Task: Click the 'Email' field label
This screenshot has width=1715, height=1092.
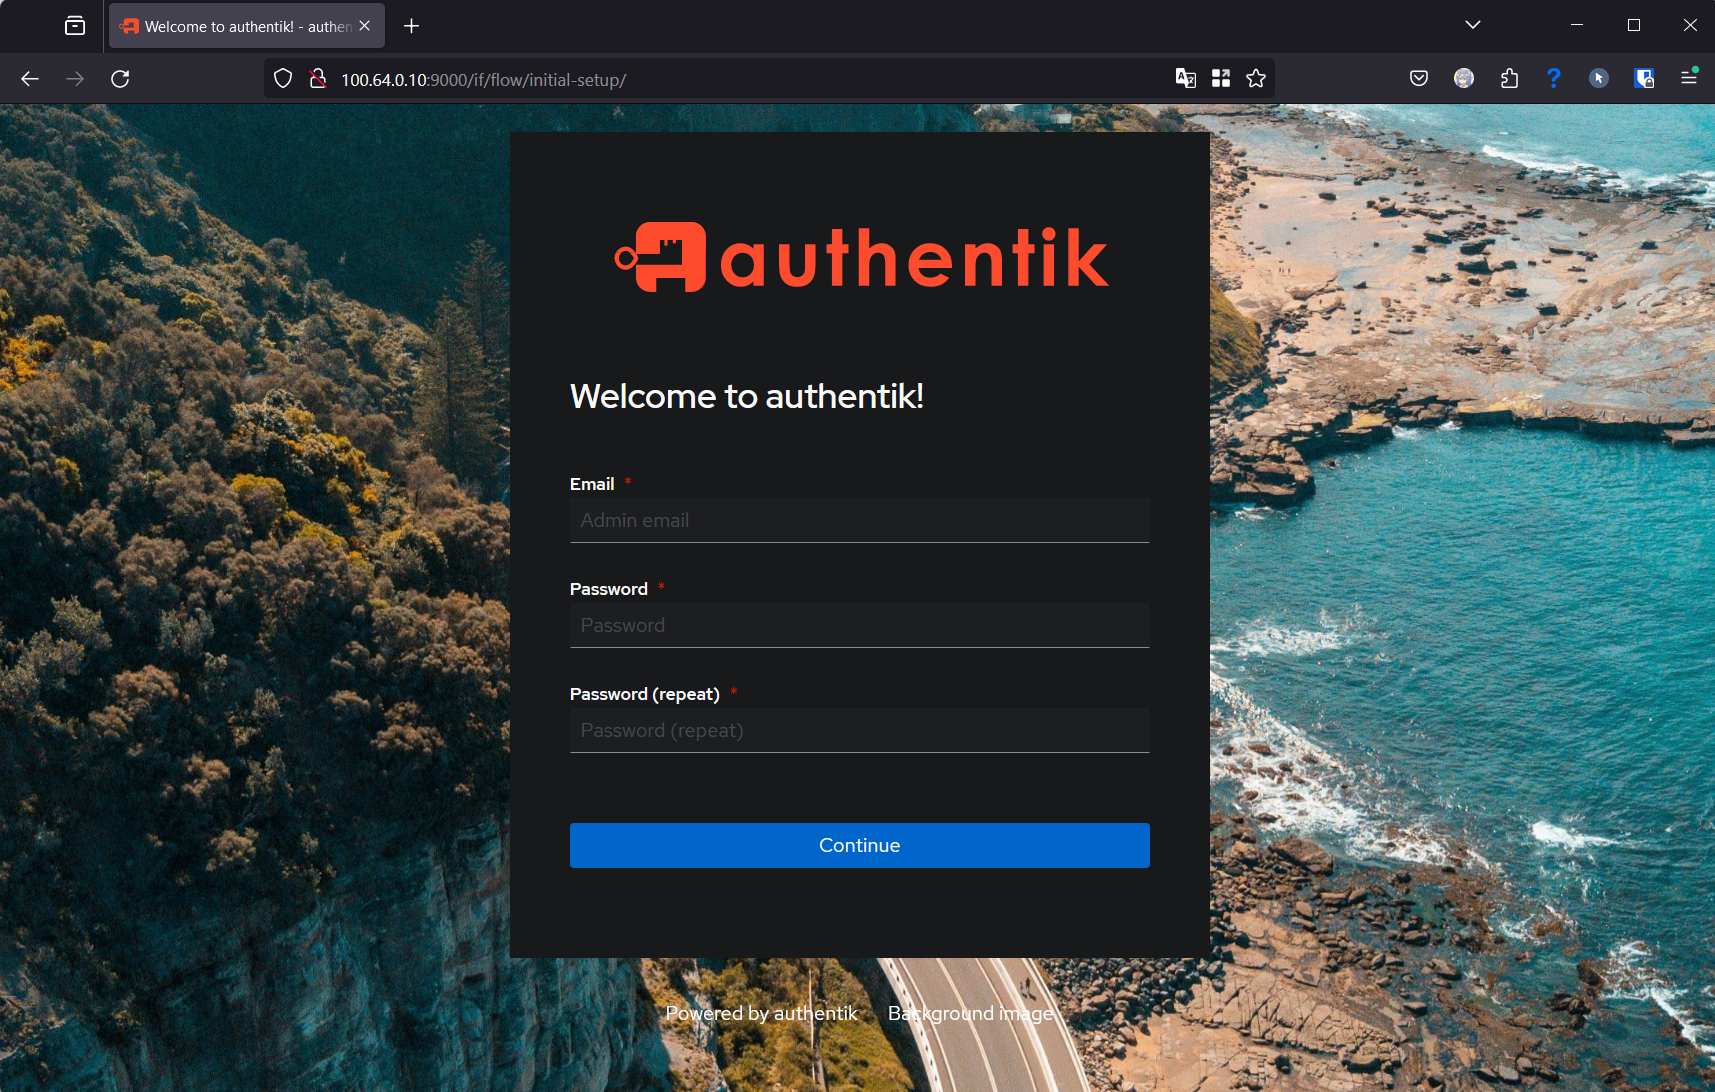Action: pyautogui.click(x=592, y=484)
